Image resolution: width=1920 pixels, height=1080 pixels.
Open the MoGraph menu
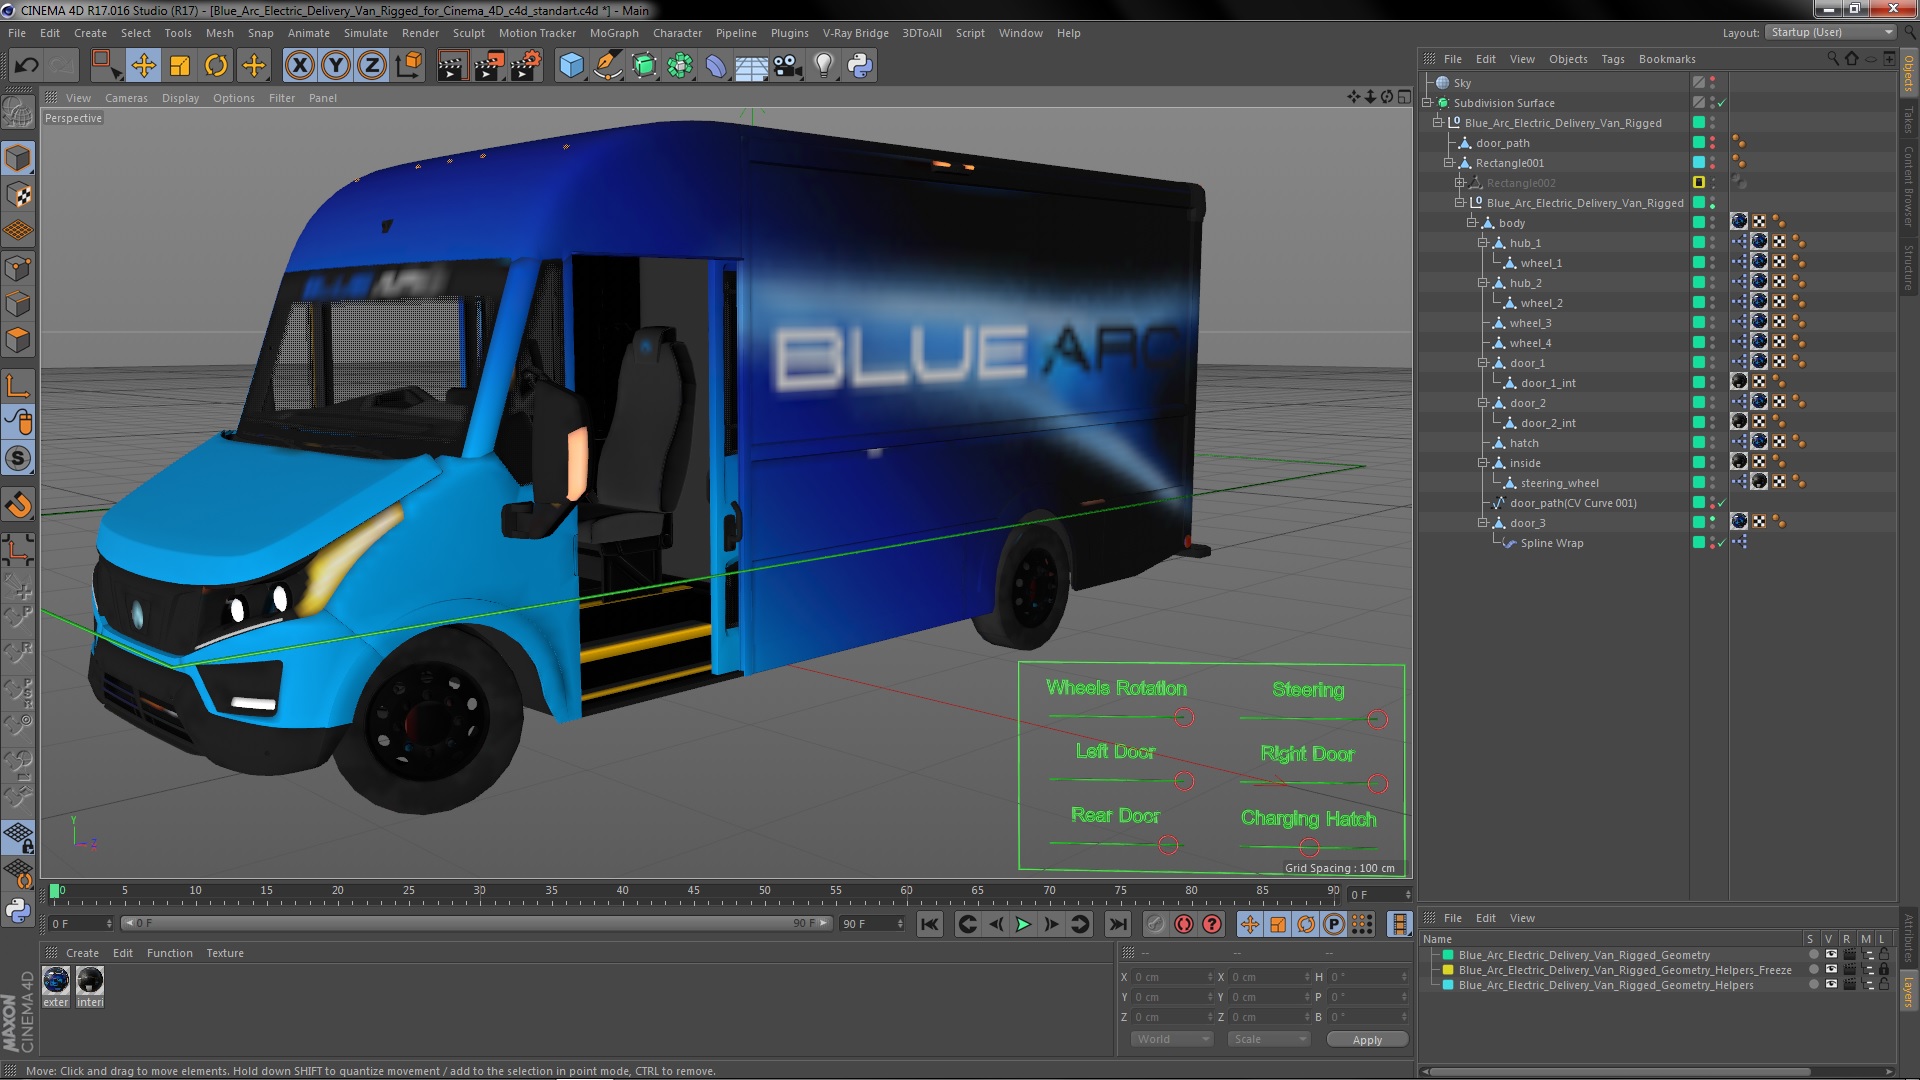(614, 33)
